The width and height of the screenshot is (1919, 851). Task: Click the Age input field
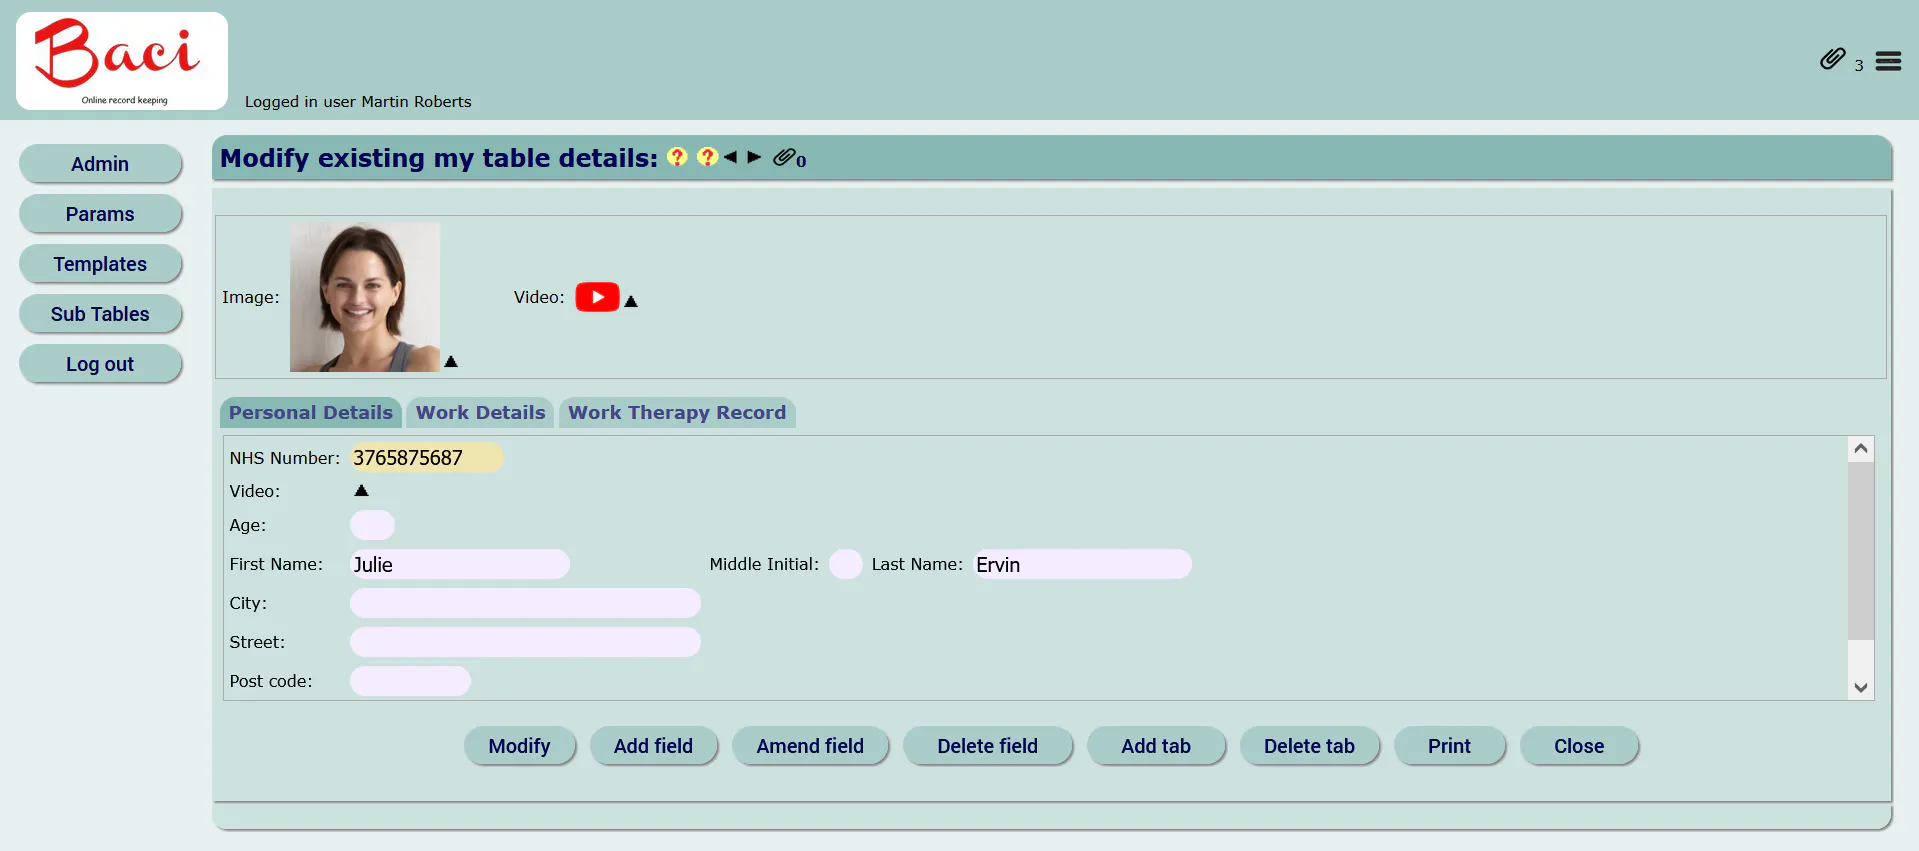pos(372,525)
